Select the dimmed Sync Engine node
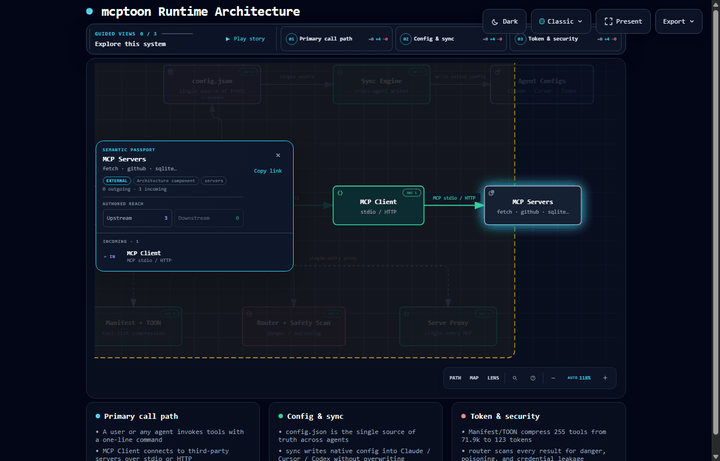The height and width of the screenshot is (461, 720). (381, 84)
